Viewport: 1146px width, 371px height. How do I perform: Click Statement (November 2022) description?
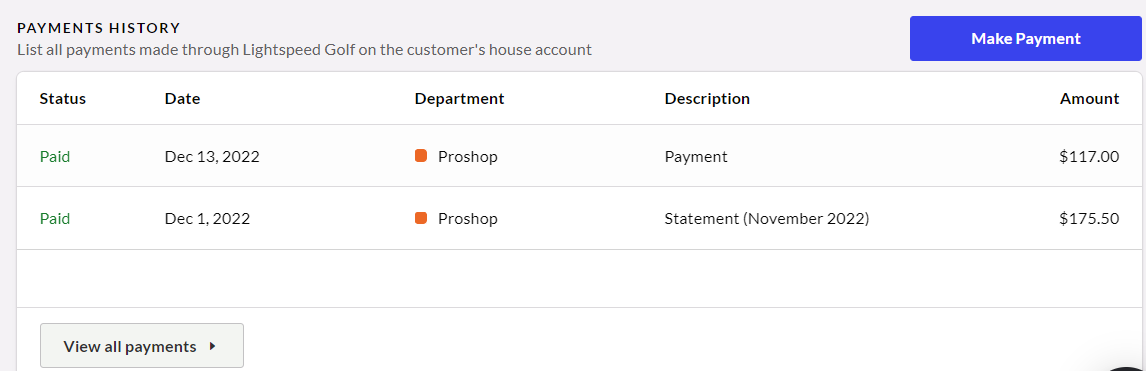tap(767, 218)
